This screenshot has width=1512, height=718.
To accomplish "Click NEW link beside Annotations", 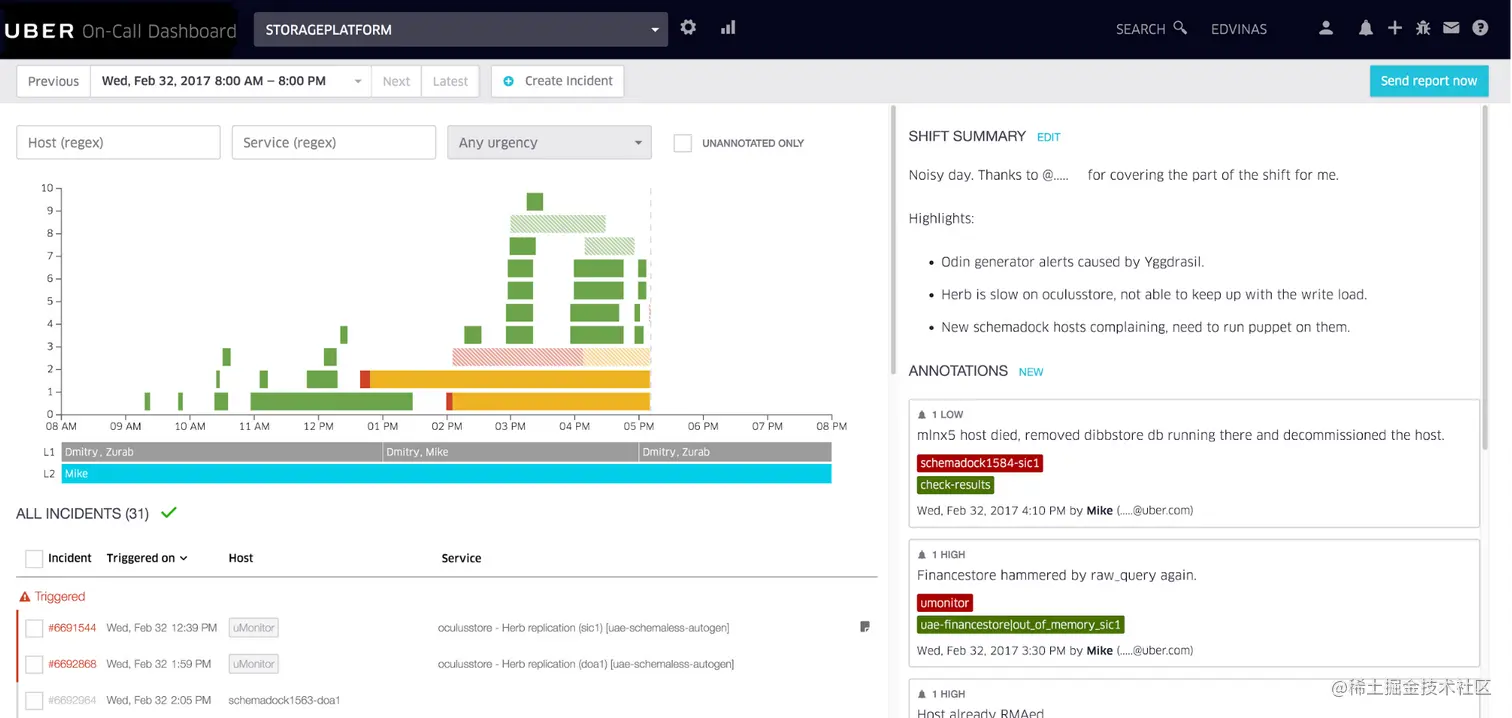I will point(1031,372).
